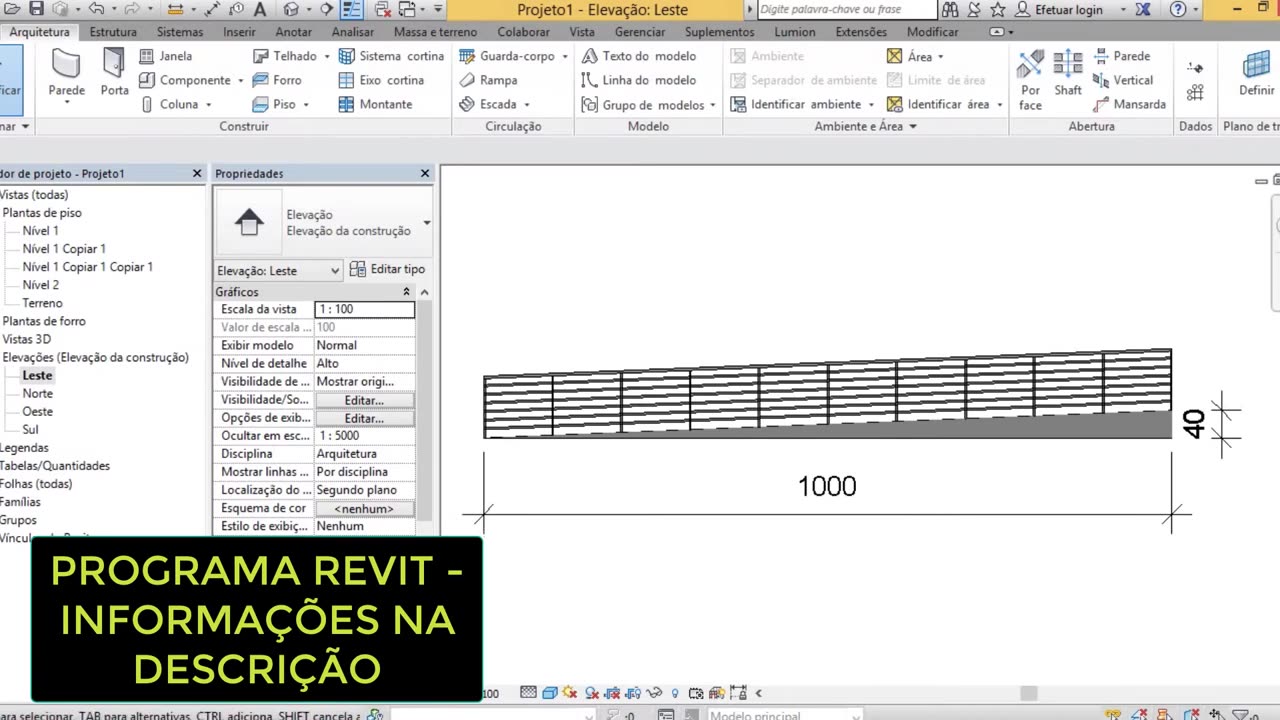Click the Save icon in quick access toolbar

click(x=36, y=9)
